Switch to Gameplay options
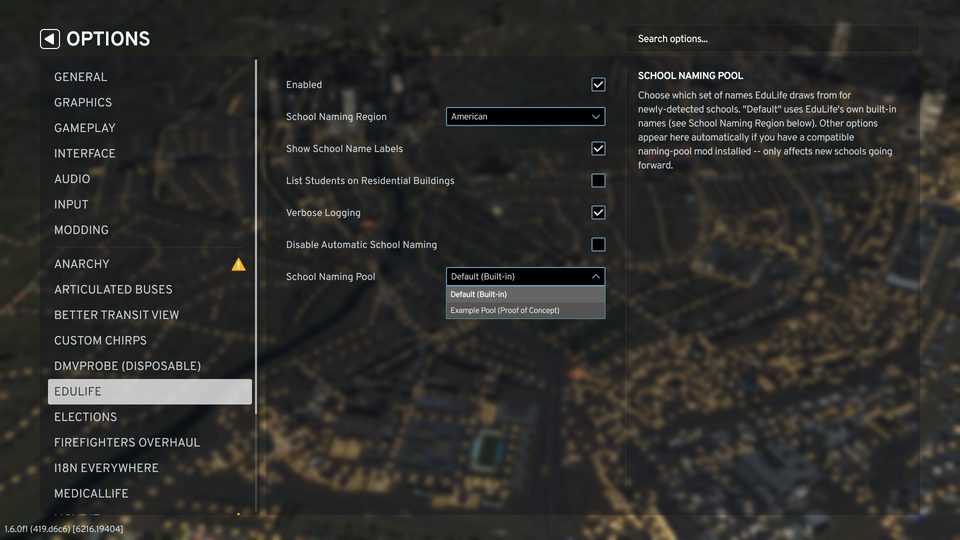 pyautogui.click(x=149, y=128)
